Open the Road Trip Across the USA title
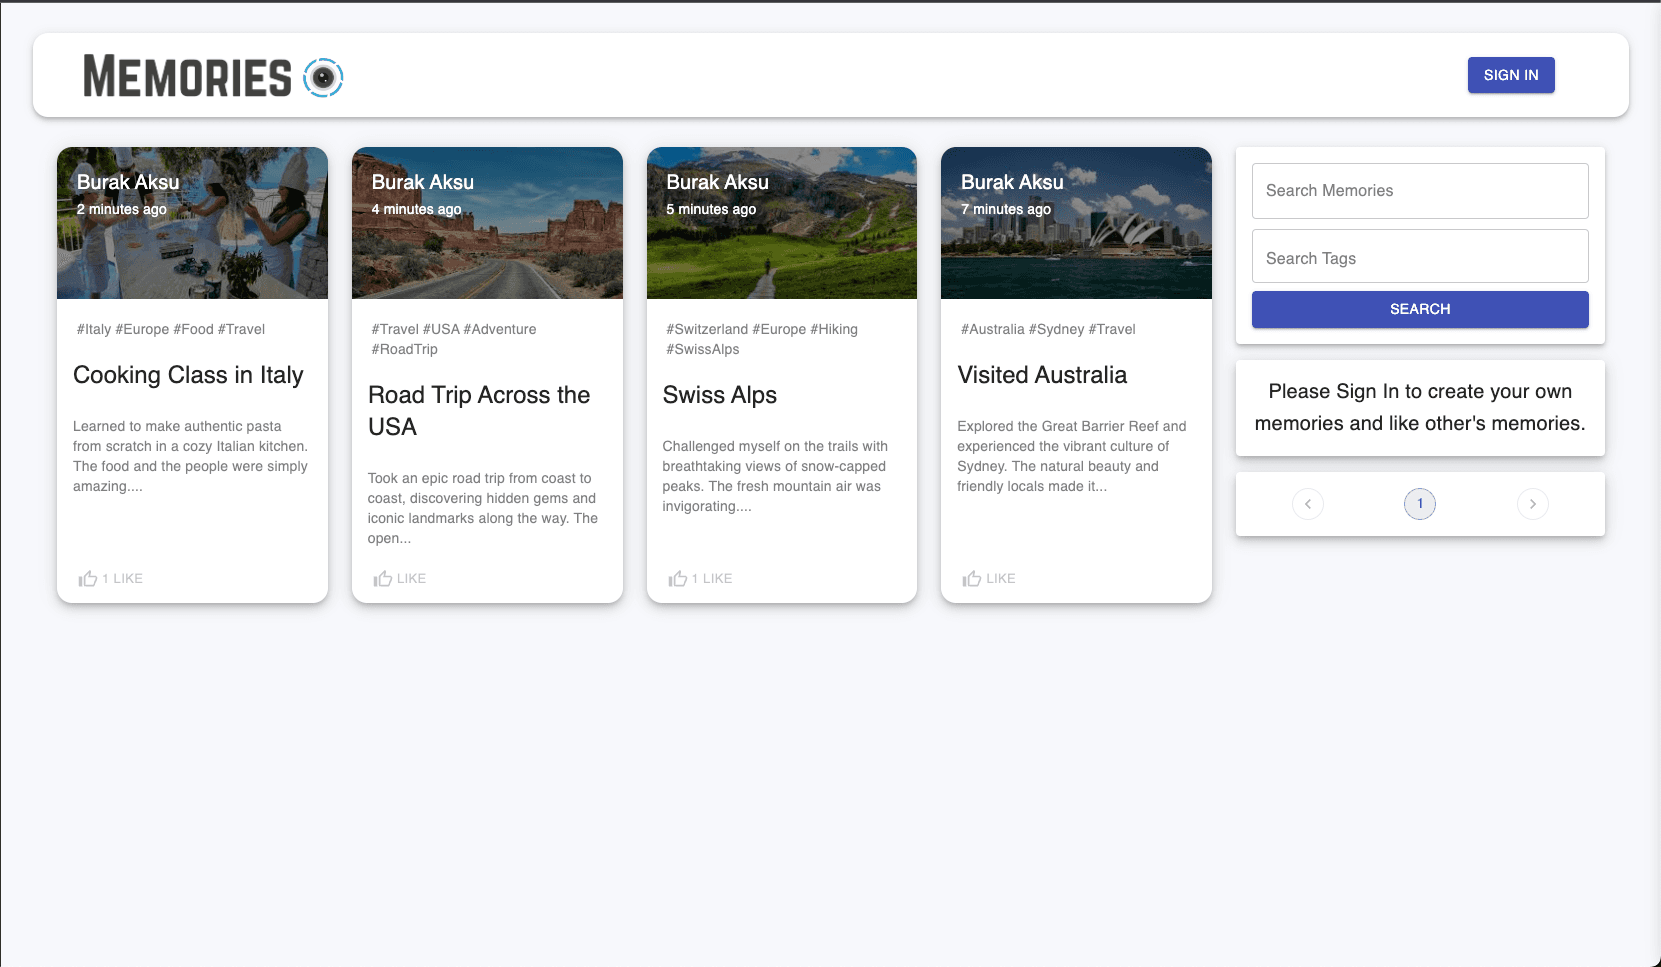This screenshot has width=1661, height=967. (x=479, y=411)
